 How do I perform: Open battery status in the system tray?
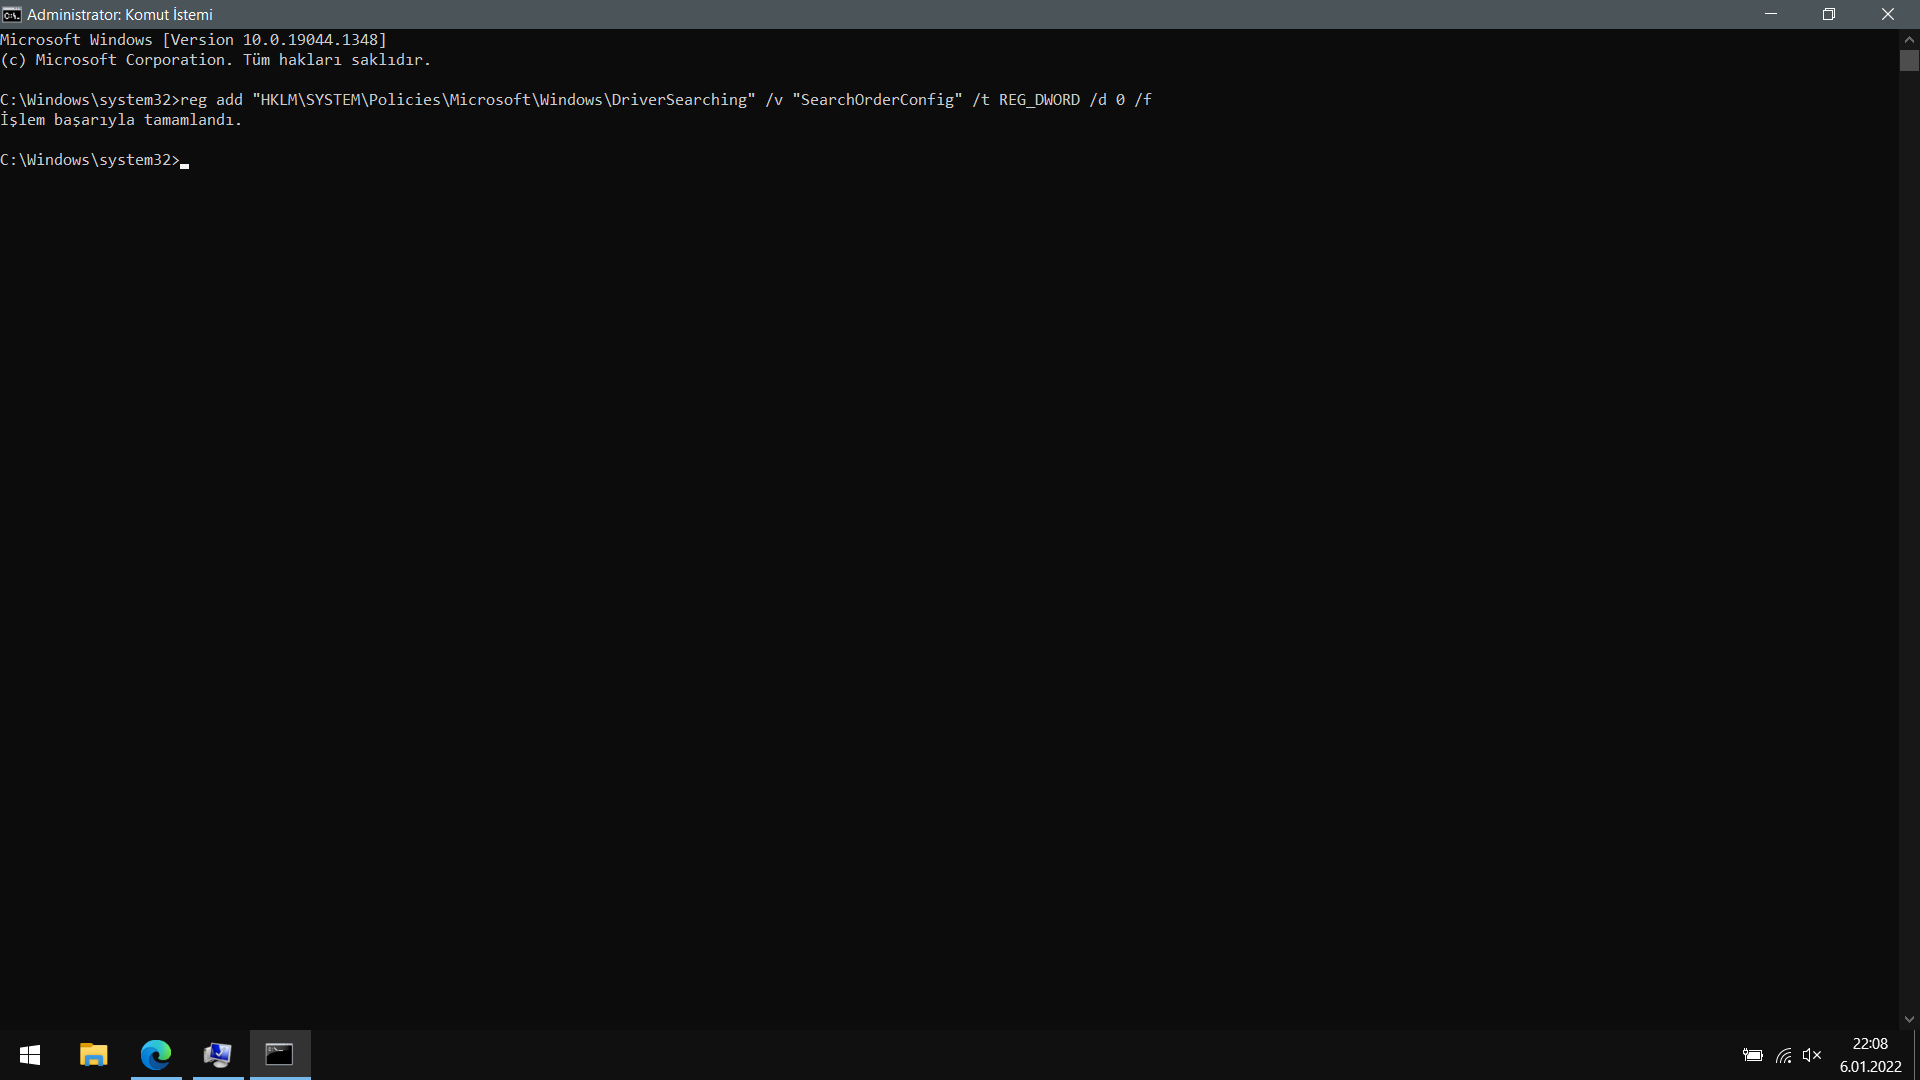coord(1752,1055)
